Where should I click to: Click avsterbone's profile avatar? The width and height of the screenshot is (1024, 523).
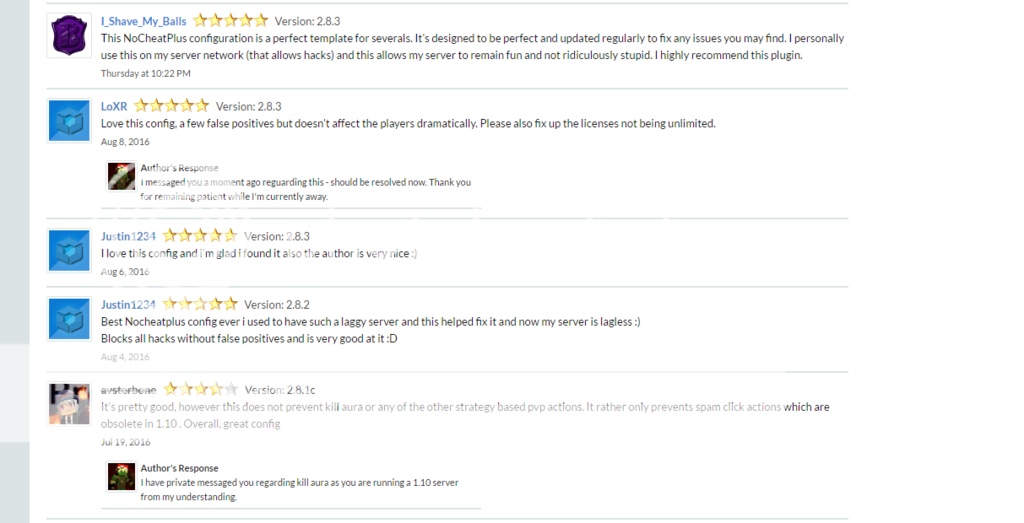coord(70,403)
